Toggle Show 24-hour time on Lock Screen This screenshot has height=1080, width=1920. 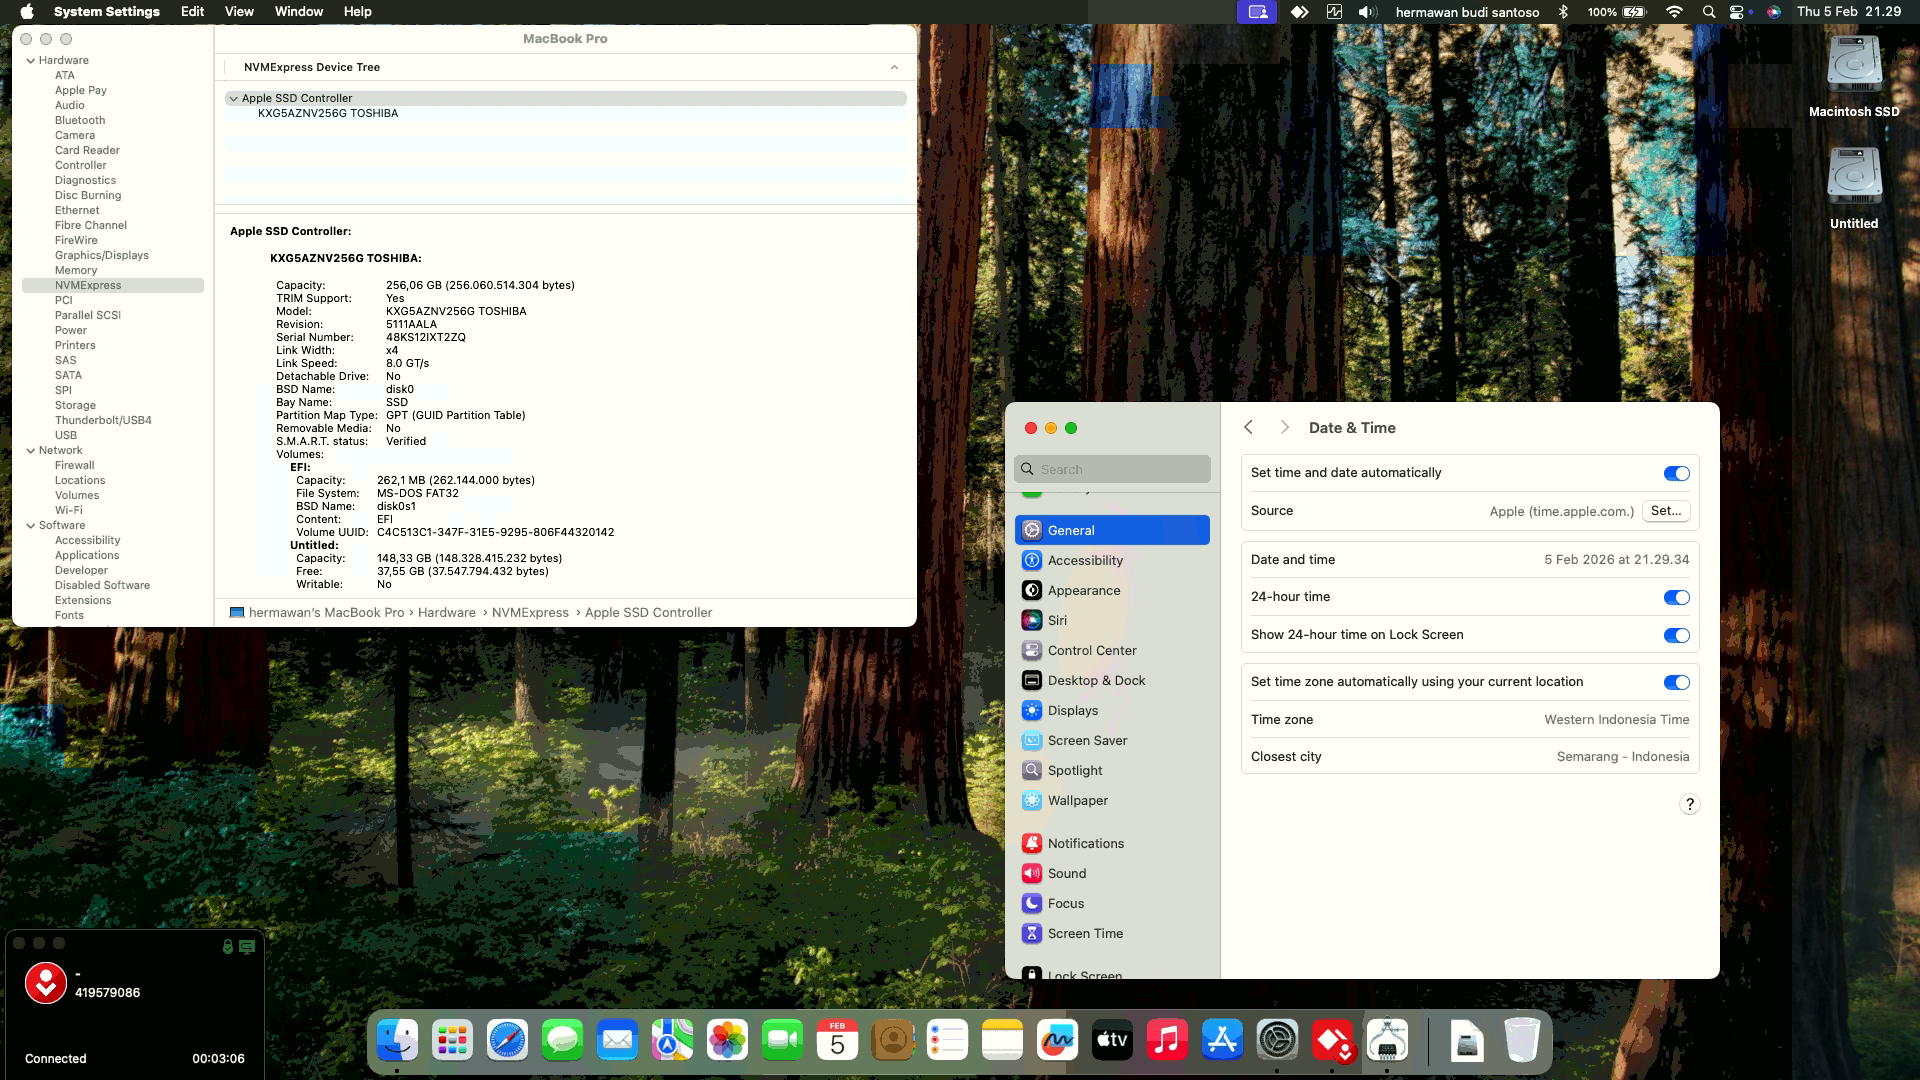[x=1676, y=635]
